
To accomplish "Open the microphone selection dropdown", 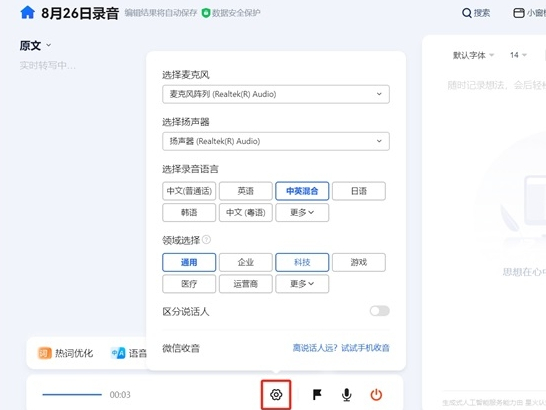I will [x=276, y=94].
